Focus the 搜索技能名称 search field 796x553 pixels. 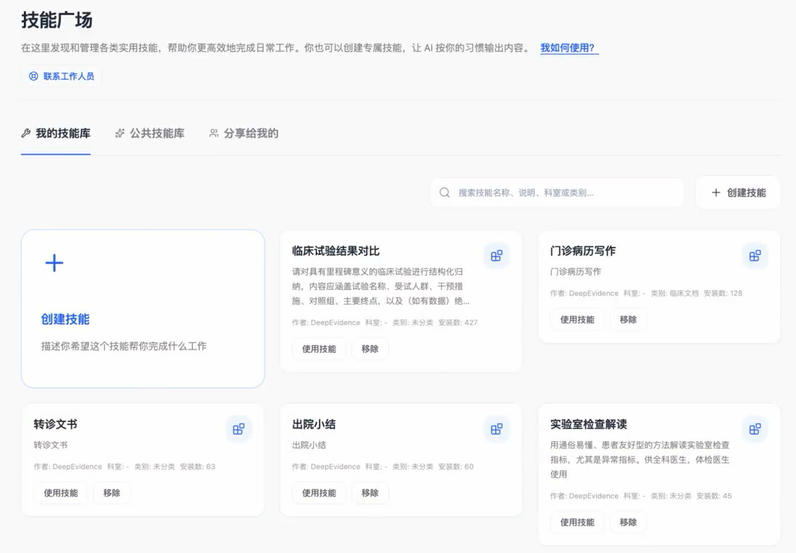click(x=565, y=193)
